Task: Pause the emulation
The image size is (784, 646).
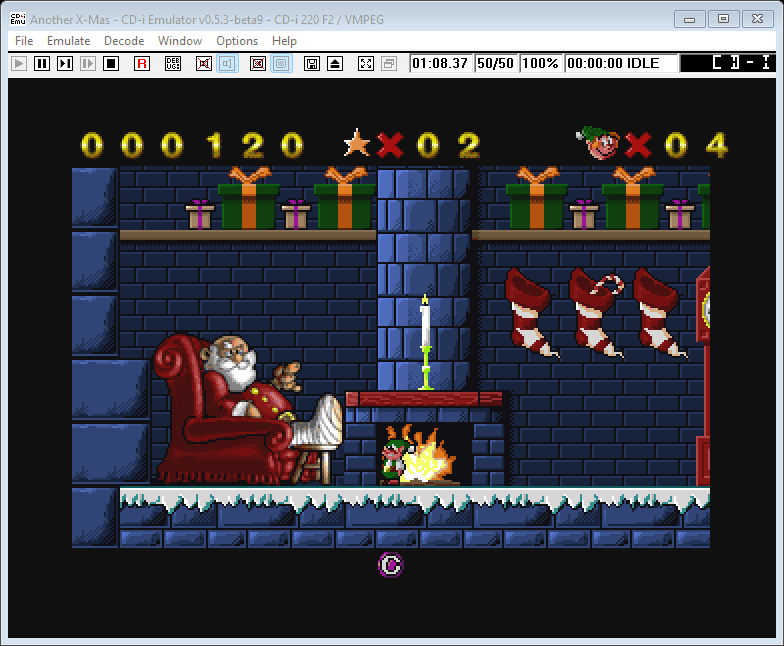Action: [42, 63]
